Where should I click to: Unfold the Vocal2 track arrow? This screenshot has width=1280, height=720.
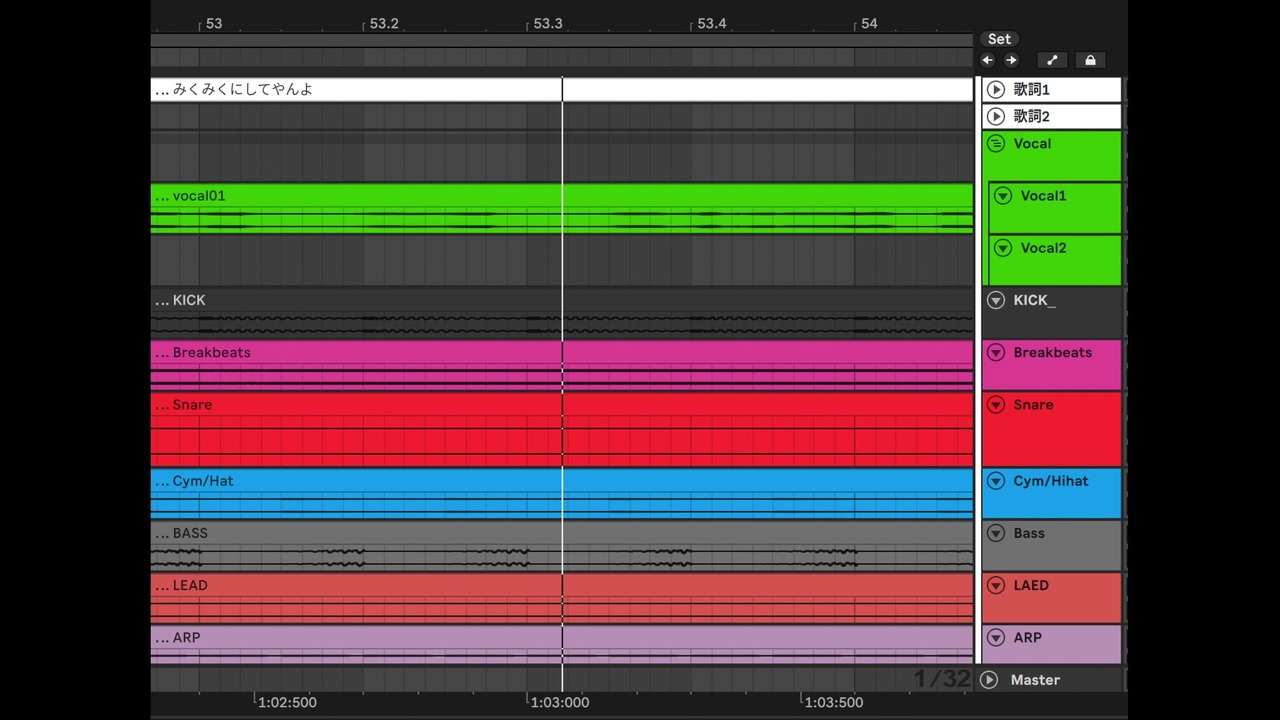1003,248
